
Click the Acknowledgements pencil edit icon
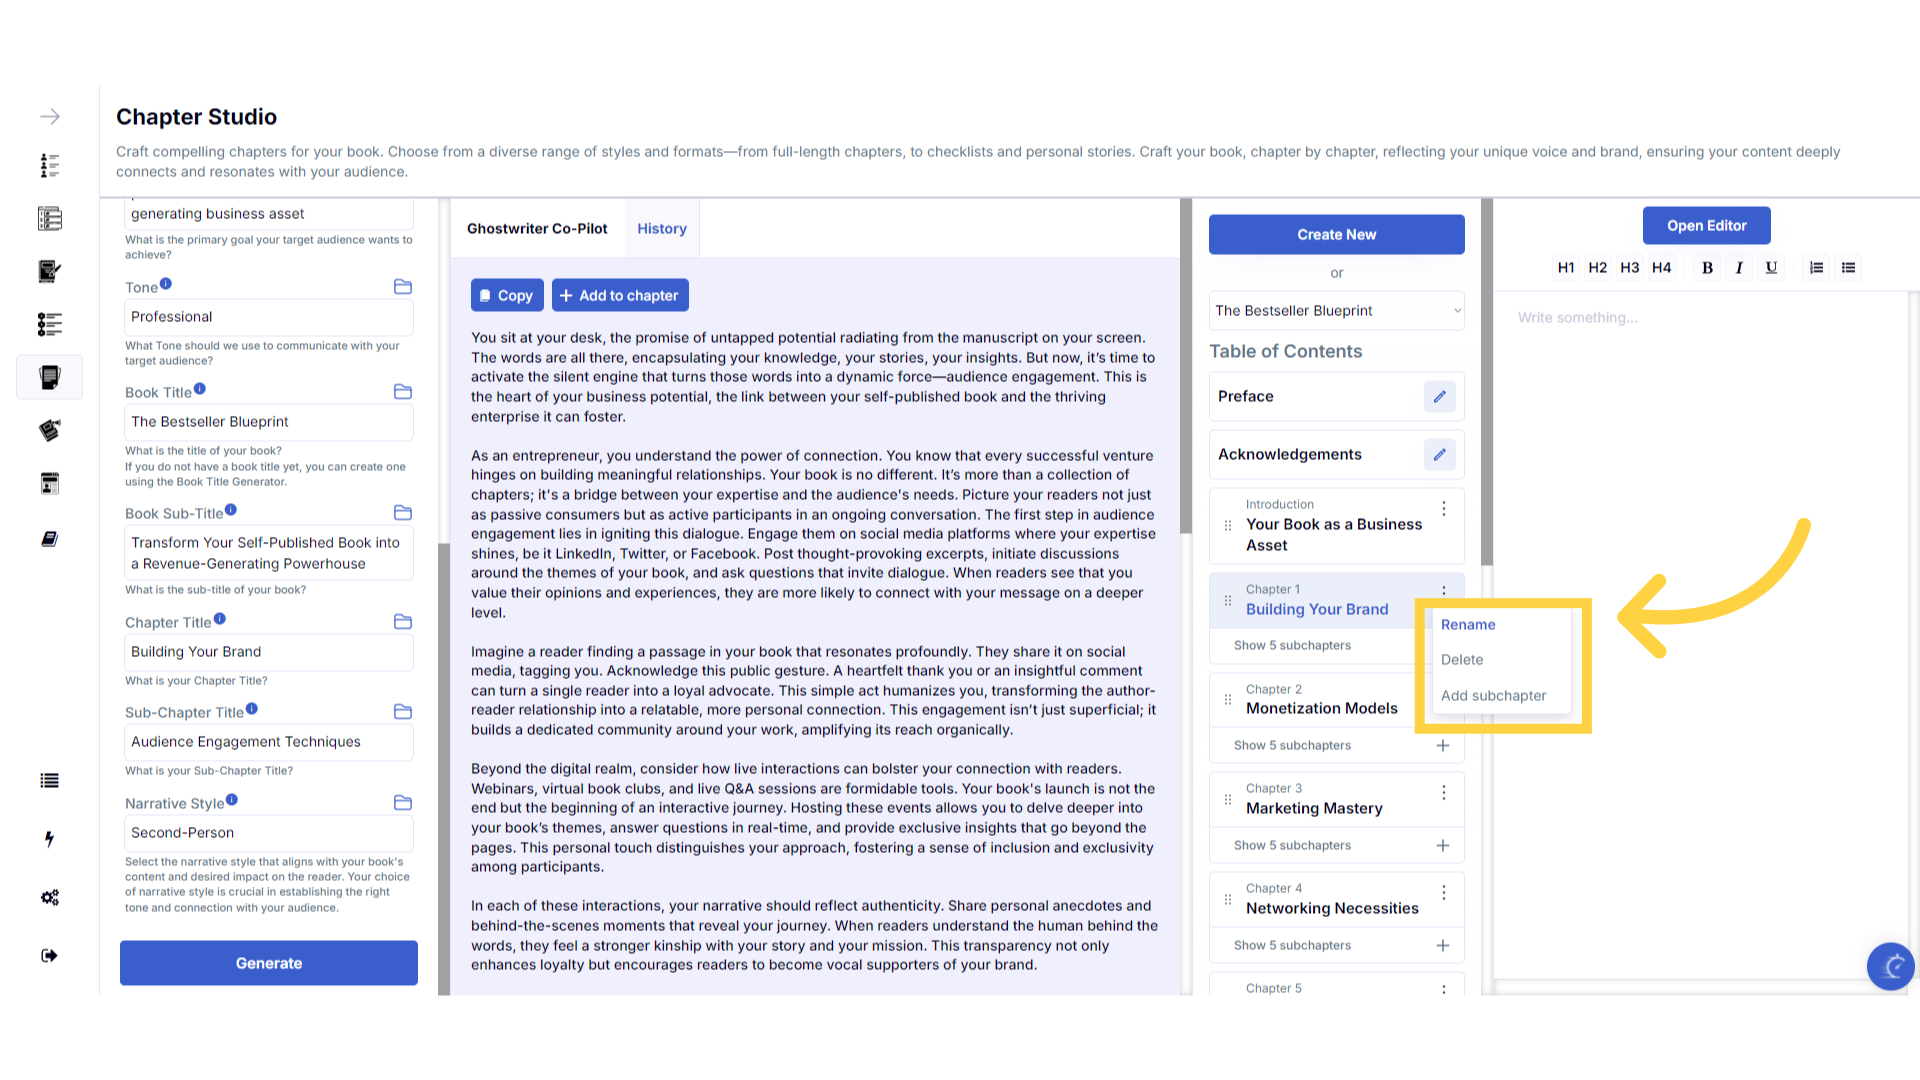[x=1439, y=455]
